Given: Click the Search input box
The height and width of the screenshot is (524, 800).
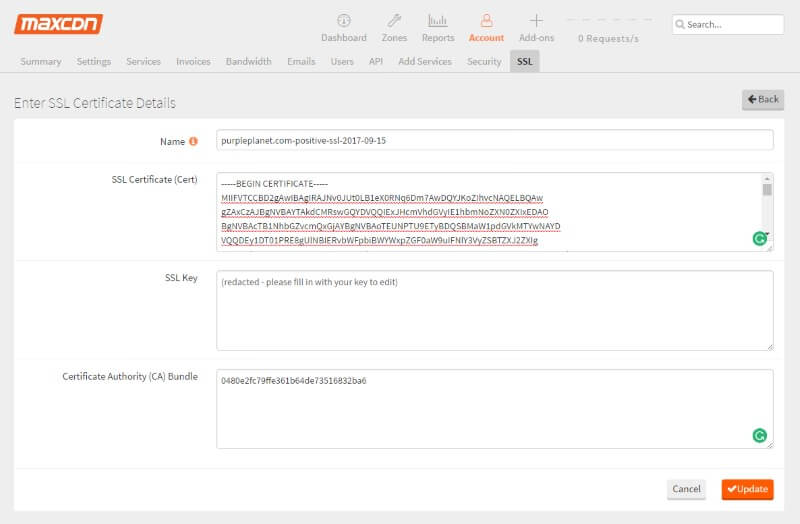Looking at the screenshot, I should 733,24.
